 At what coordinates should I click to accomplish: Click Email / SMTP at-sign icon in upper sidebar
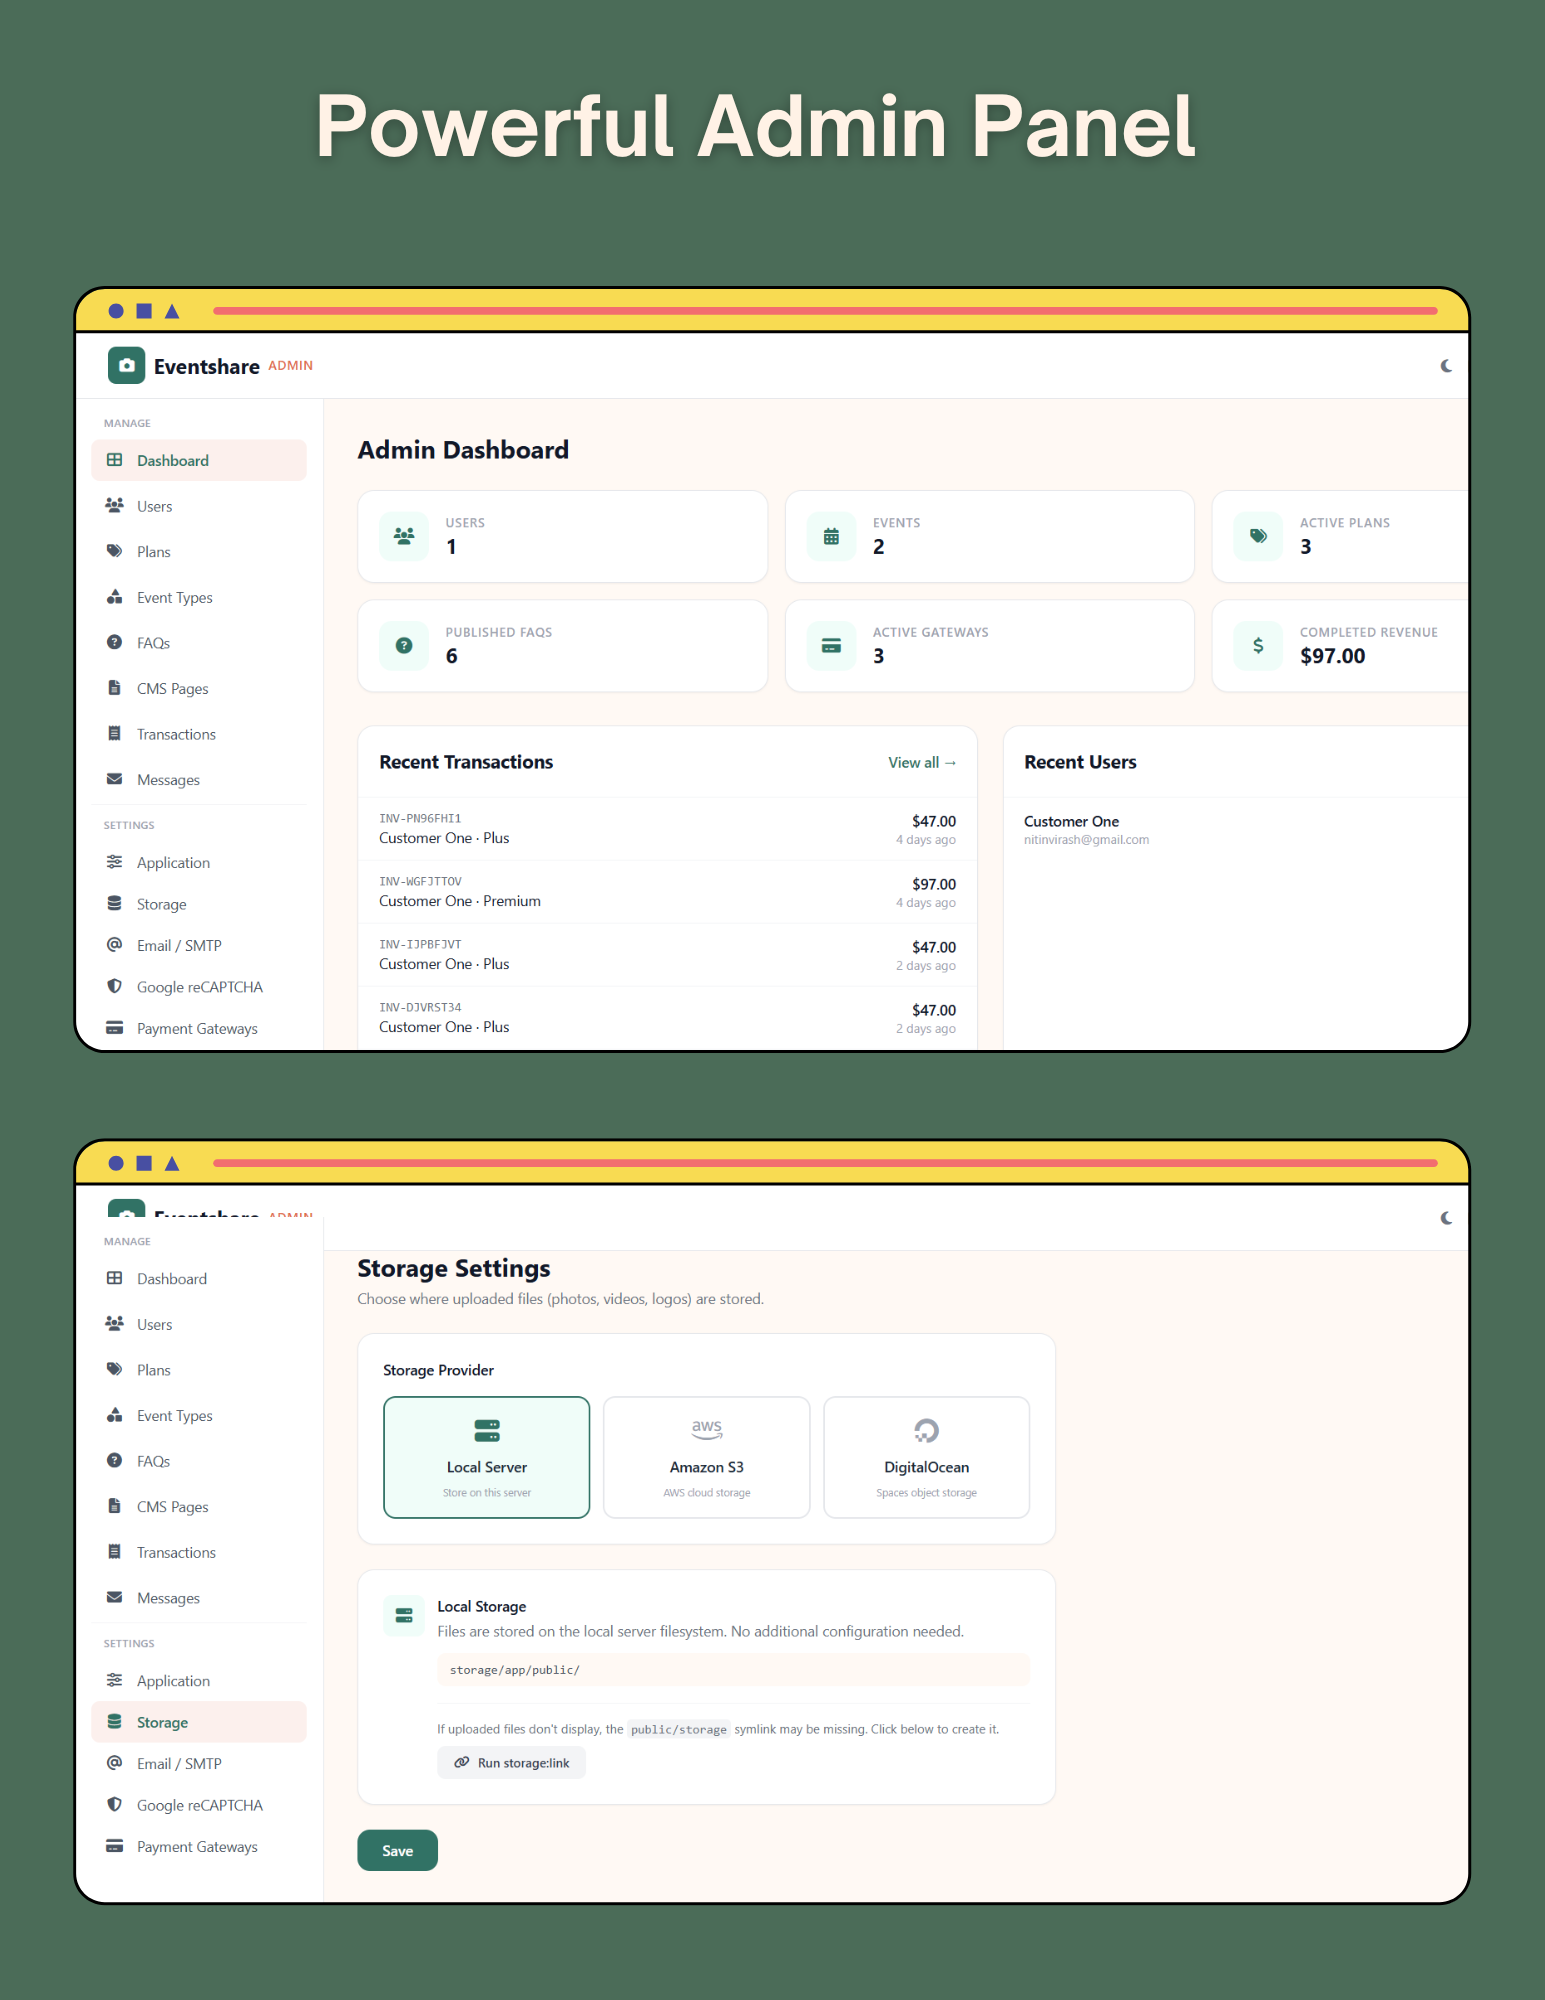(115, 945)
